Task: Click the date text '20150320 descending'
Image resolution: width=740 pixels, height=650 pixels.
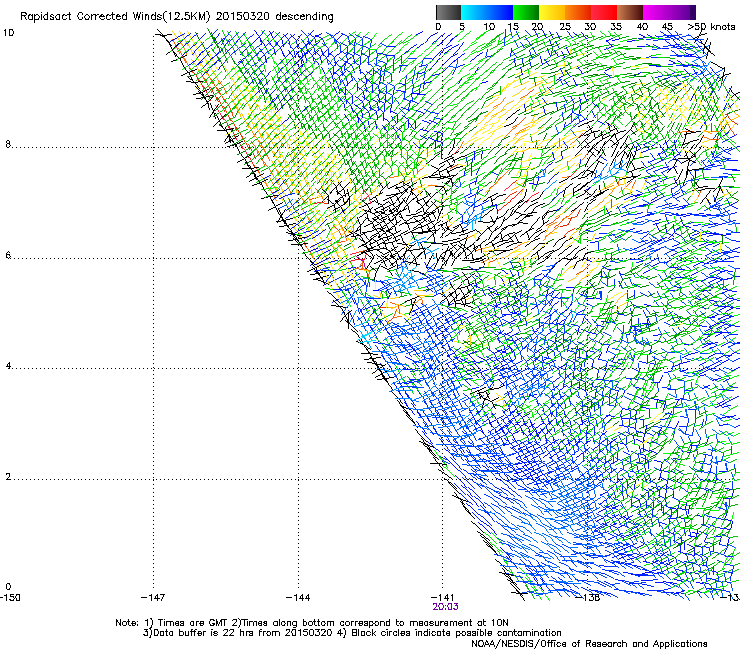Action: pos(275,17)
